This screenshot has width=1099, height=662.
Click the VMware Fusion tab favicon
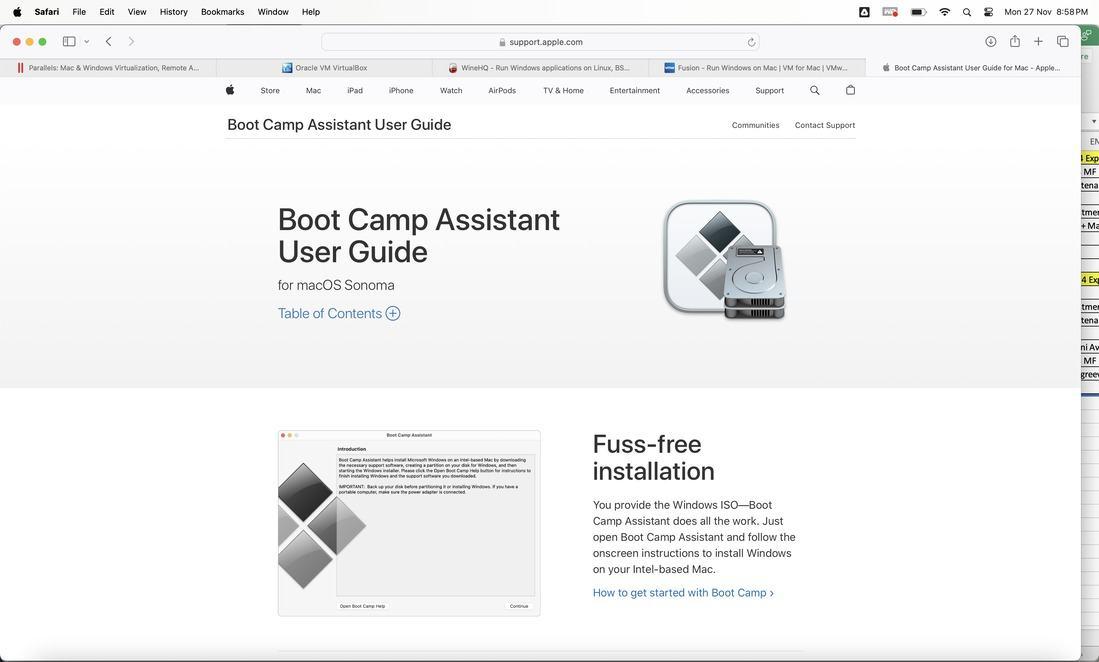tap(669, 68)
